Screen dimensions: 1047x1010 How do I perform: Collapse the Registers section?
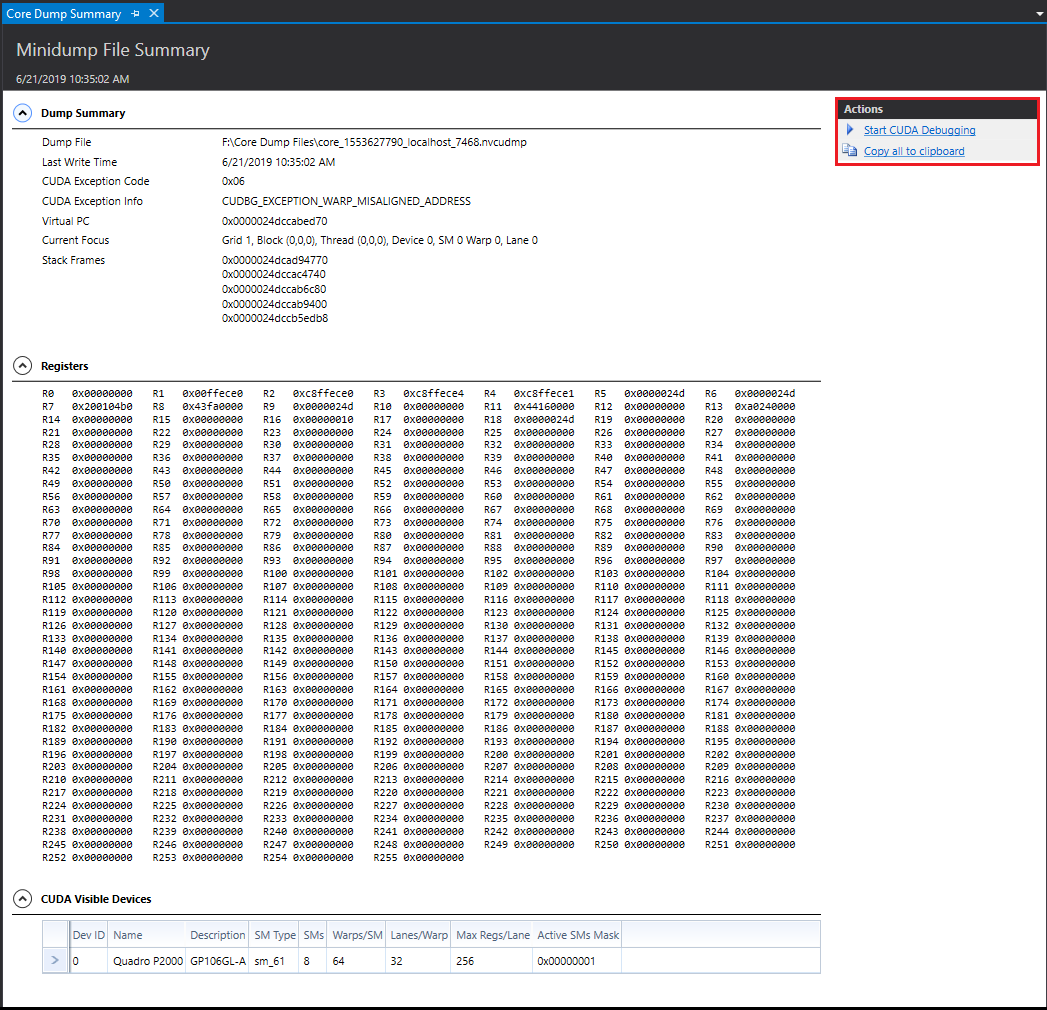(x=22, y=366)
